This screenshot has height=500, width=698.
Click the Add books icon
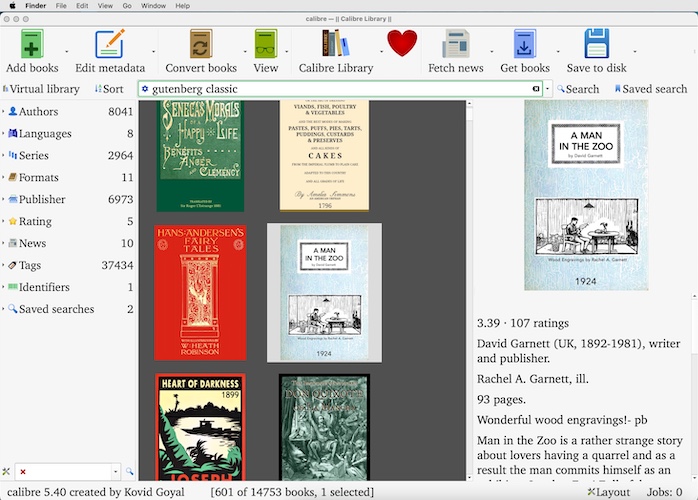coord(32,44)
